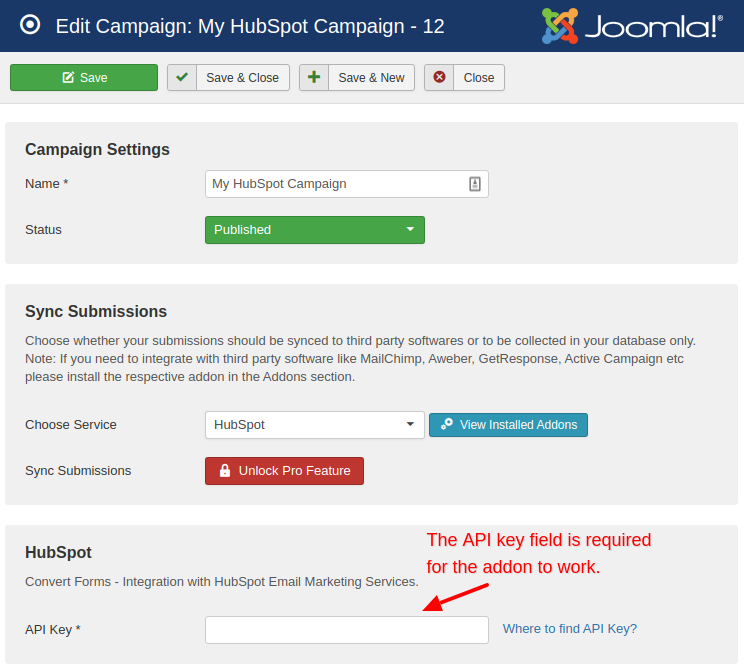The height and width of the screenshot is (668, 744).
Task: Click the target icon beside Edit Campaign title
Action: point(30,25)
